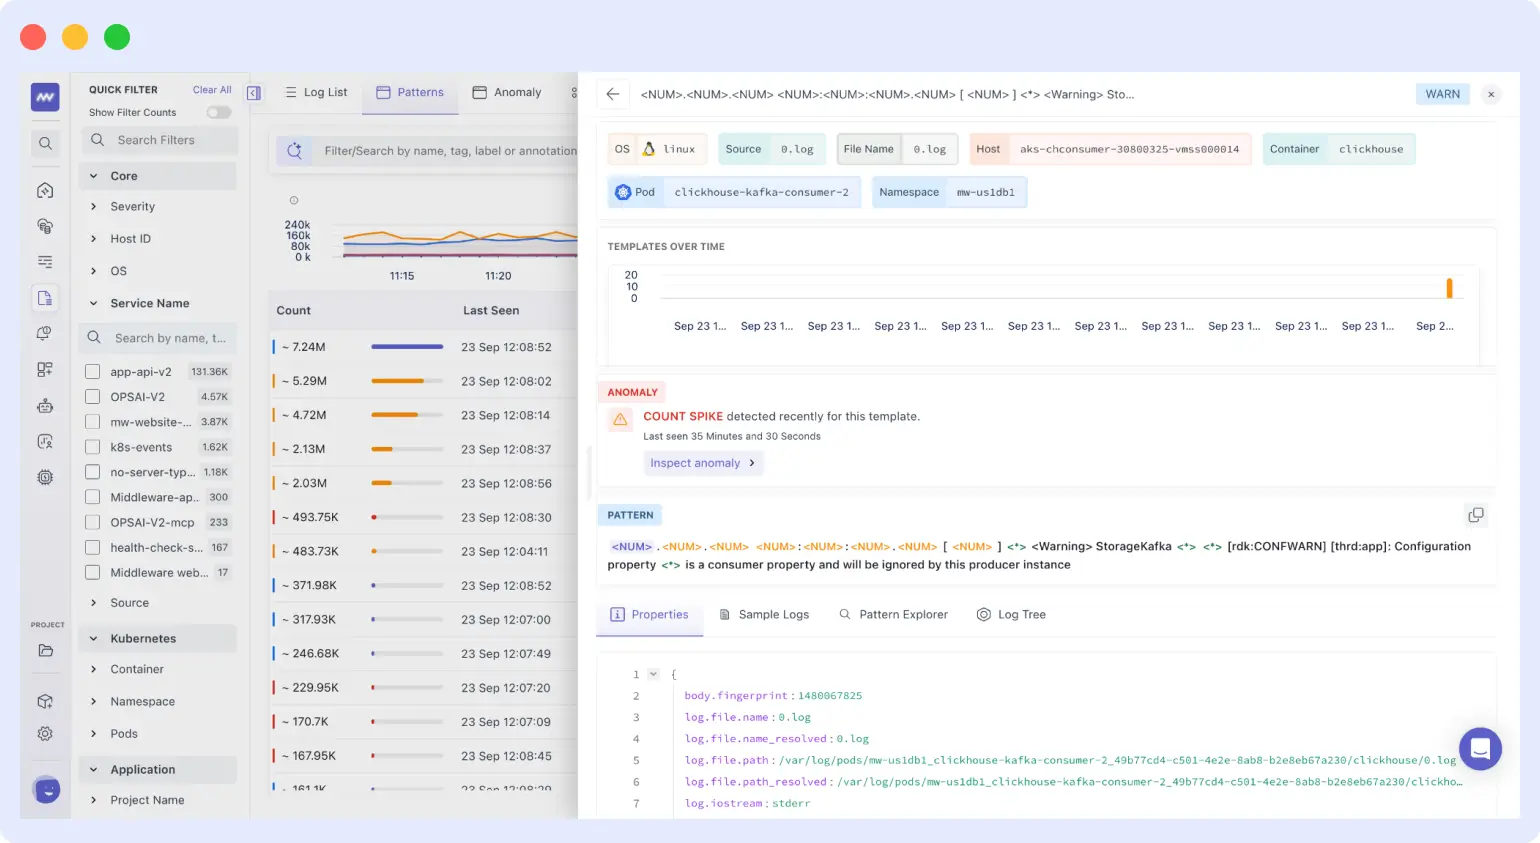1540x843 pixels.
Task: Click the Middleware logo icon
Action: click(45, 97)
